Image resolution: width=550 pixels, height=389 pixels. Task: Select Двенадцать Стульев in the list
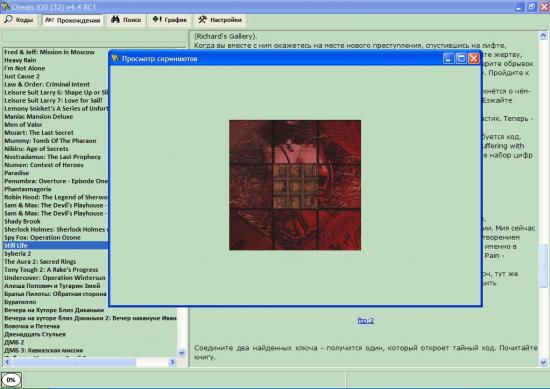(x=35, y=334)
